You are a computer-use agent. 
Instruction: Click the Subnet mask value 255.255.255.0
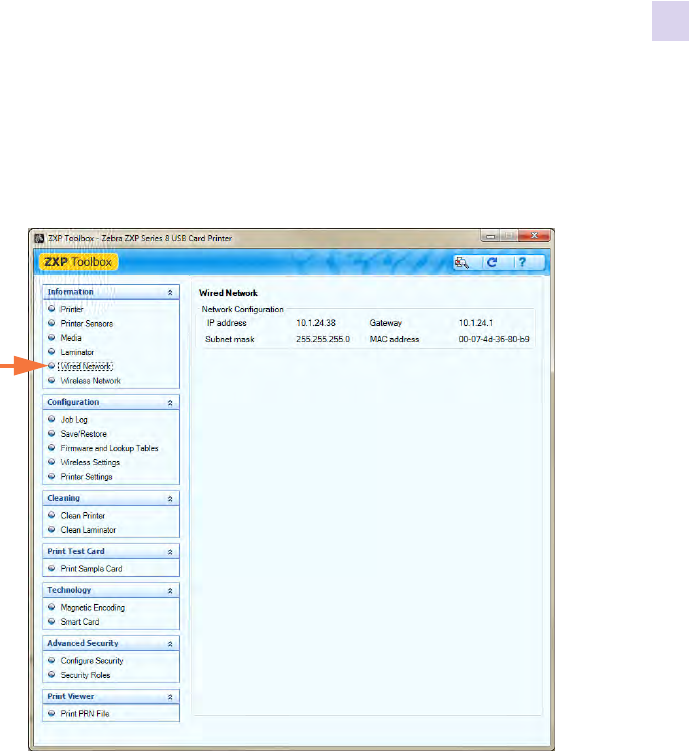323,339
